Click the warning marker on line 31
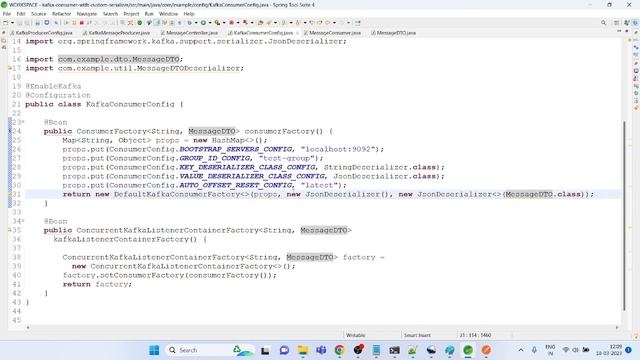The image size is (640, 360). click(x=10, y=194)
